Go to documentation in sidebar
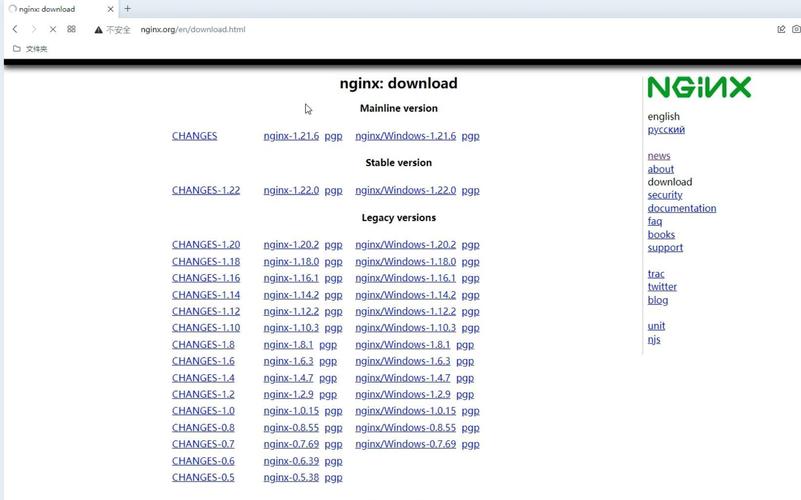The width and height of the screenshot is (801, 500). tap(681, 208)
